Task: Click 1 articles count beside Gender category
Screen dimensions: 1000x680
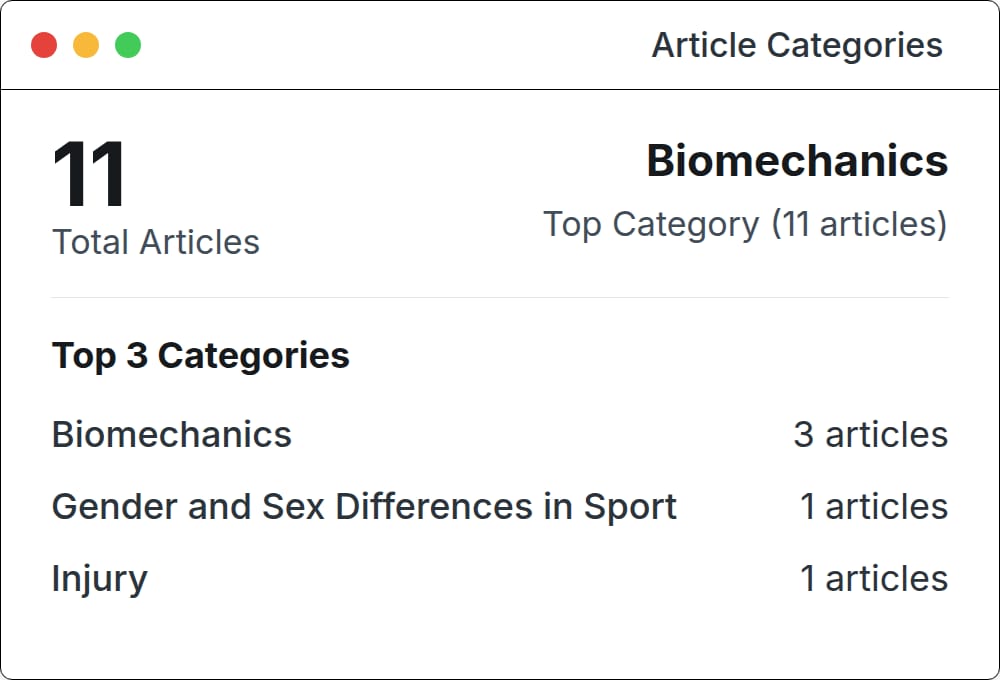Action: [x=874, y=506]
